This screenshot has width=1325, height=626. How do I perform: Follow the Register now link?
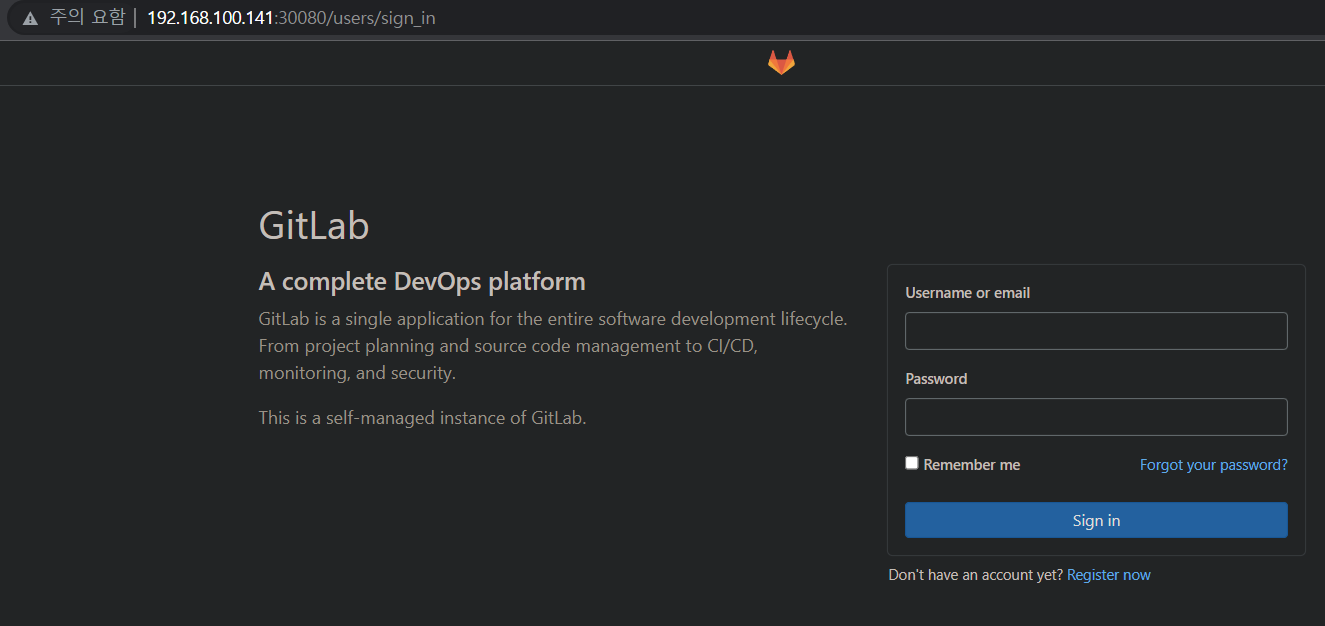tap(1108, 575)
